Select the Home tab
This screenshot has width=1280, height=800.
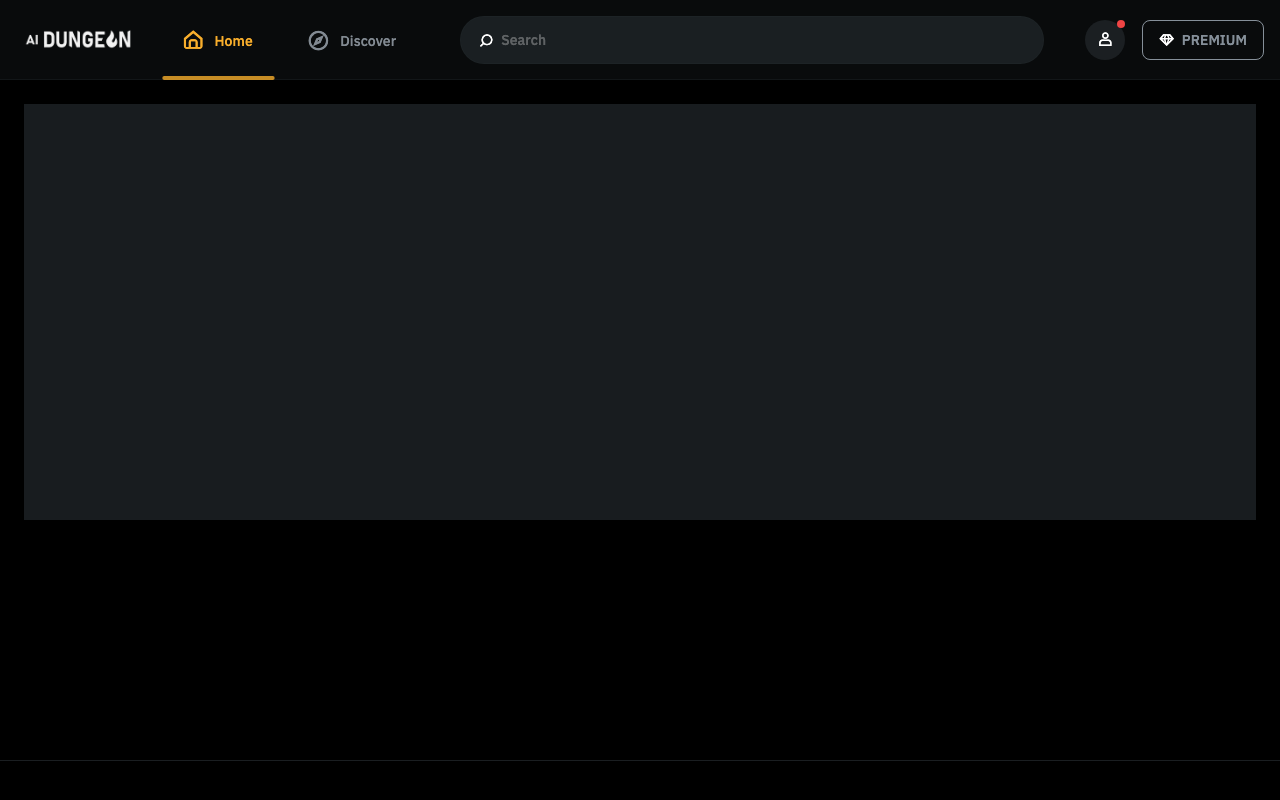(218, 40)
